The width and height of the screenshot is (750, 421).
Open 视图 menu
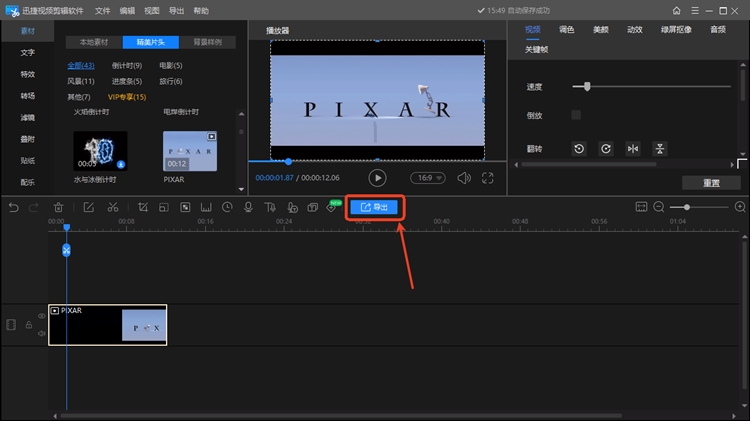tap(152, 11)
